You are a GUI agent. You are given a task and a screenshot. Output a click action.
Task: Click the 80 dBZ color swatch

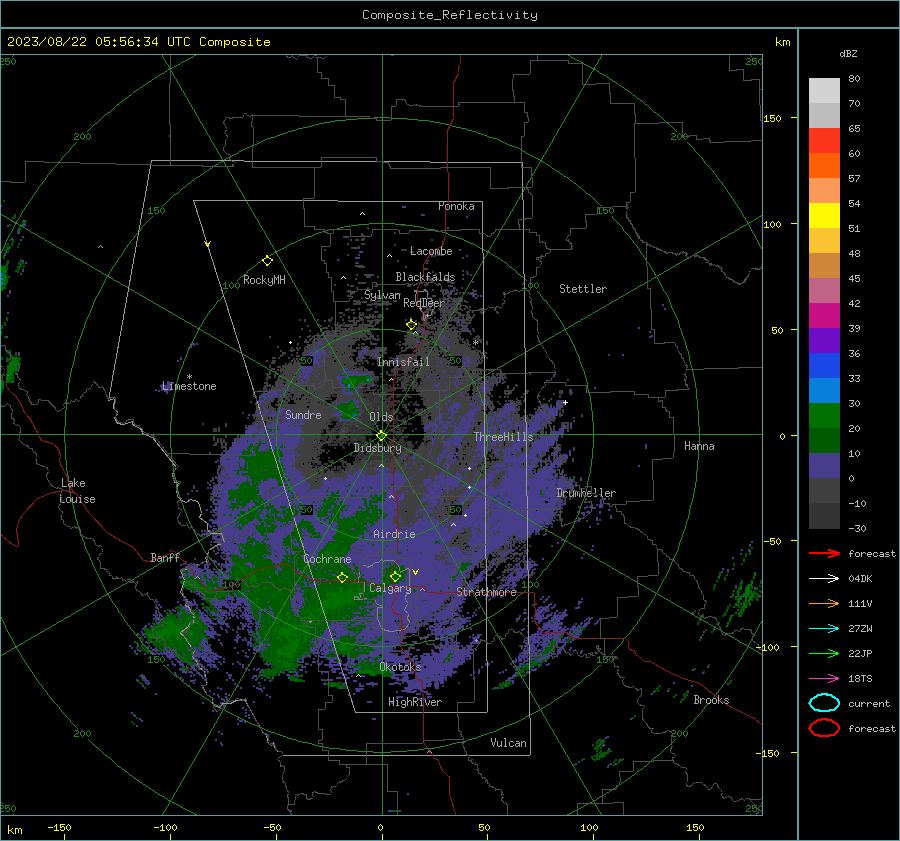tap(824, 91)
